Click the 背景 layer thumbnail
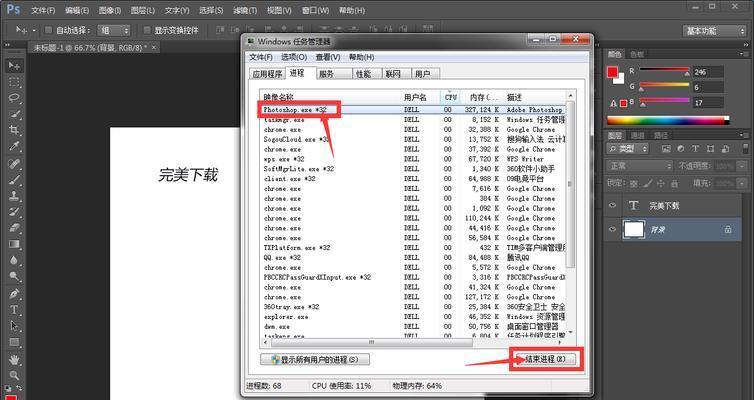 [x=633, y=229]
